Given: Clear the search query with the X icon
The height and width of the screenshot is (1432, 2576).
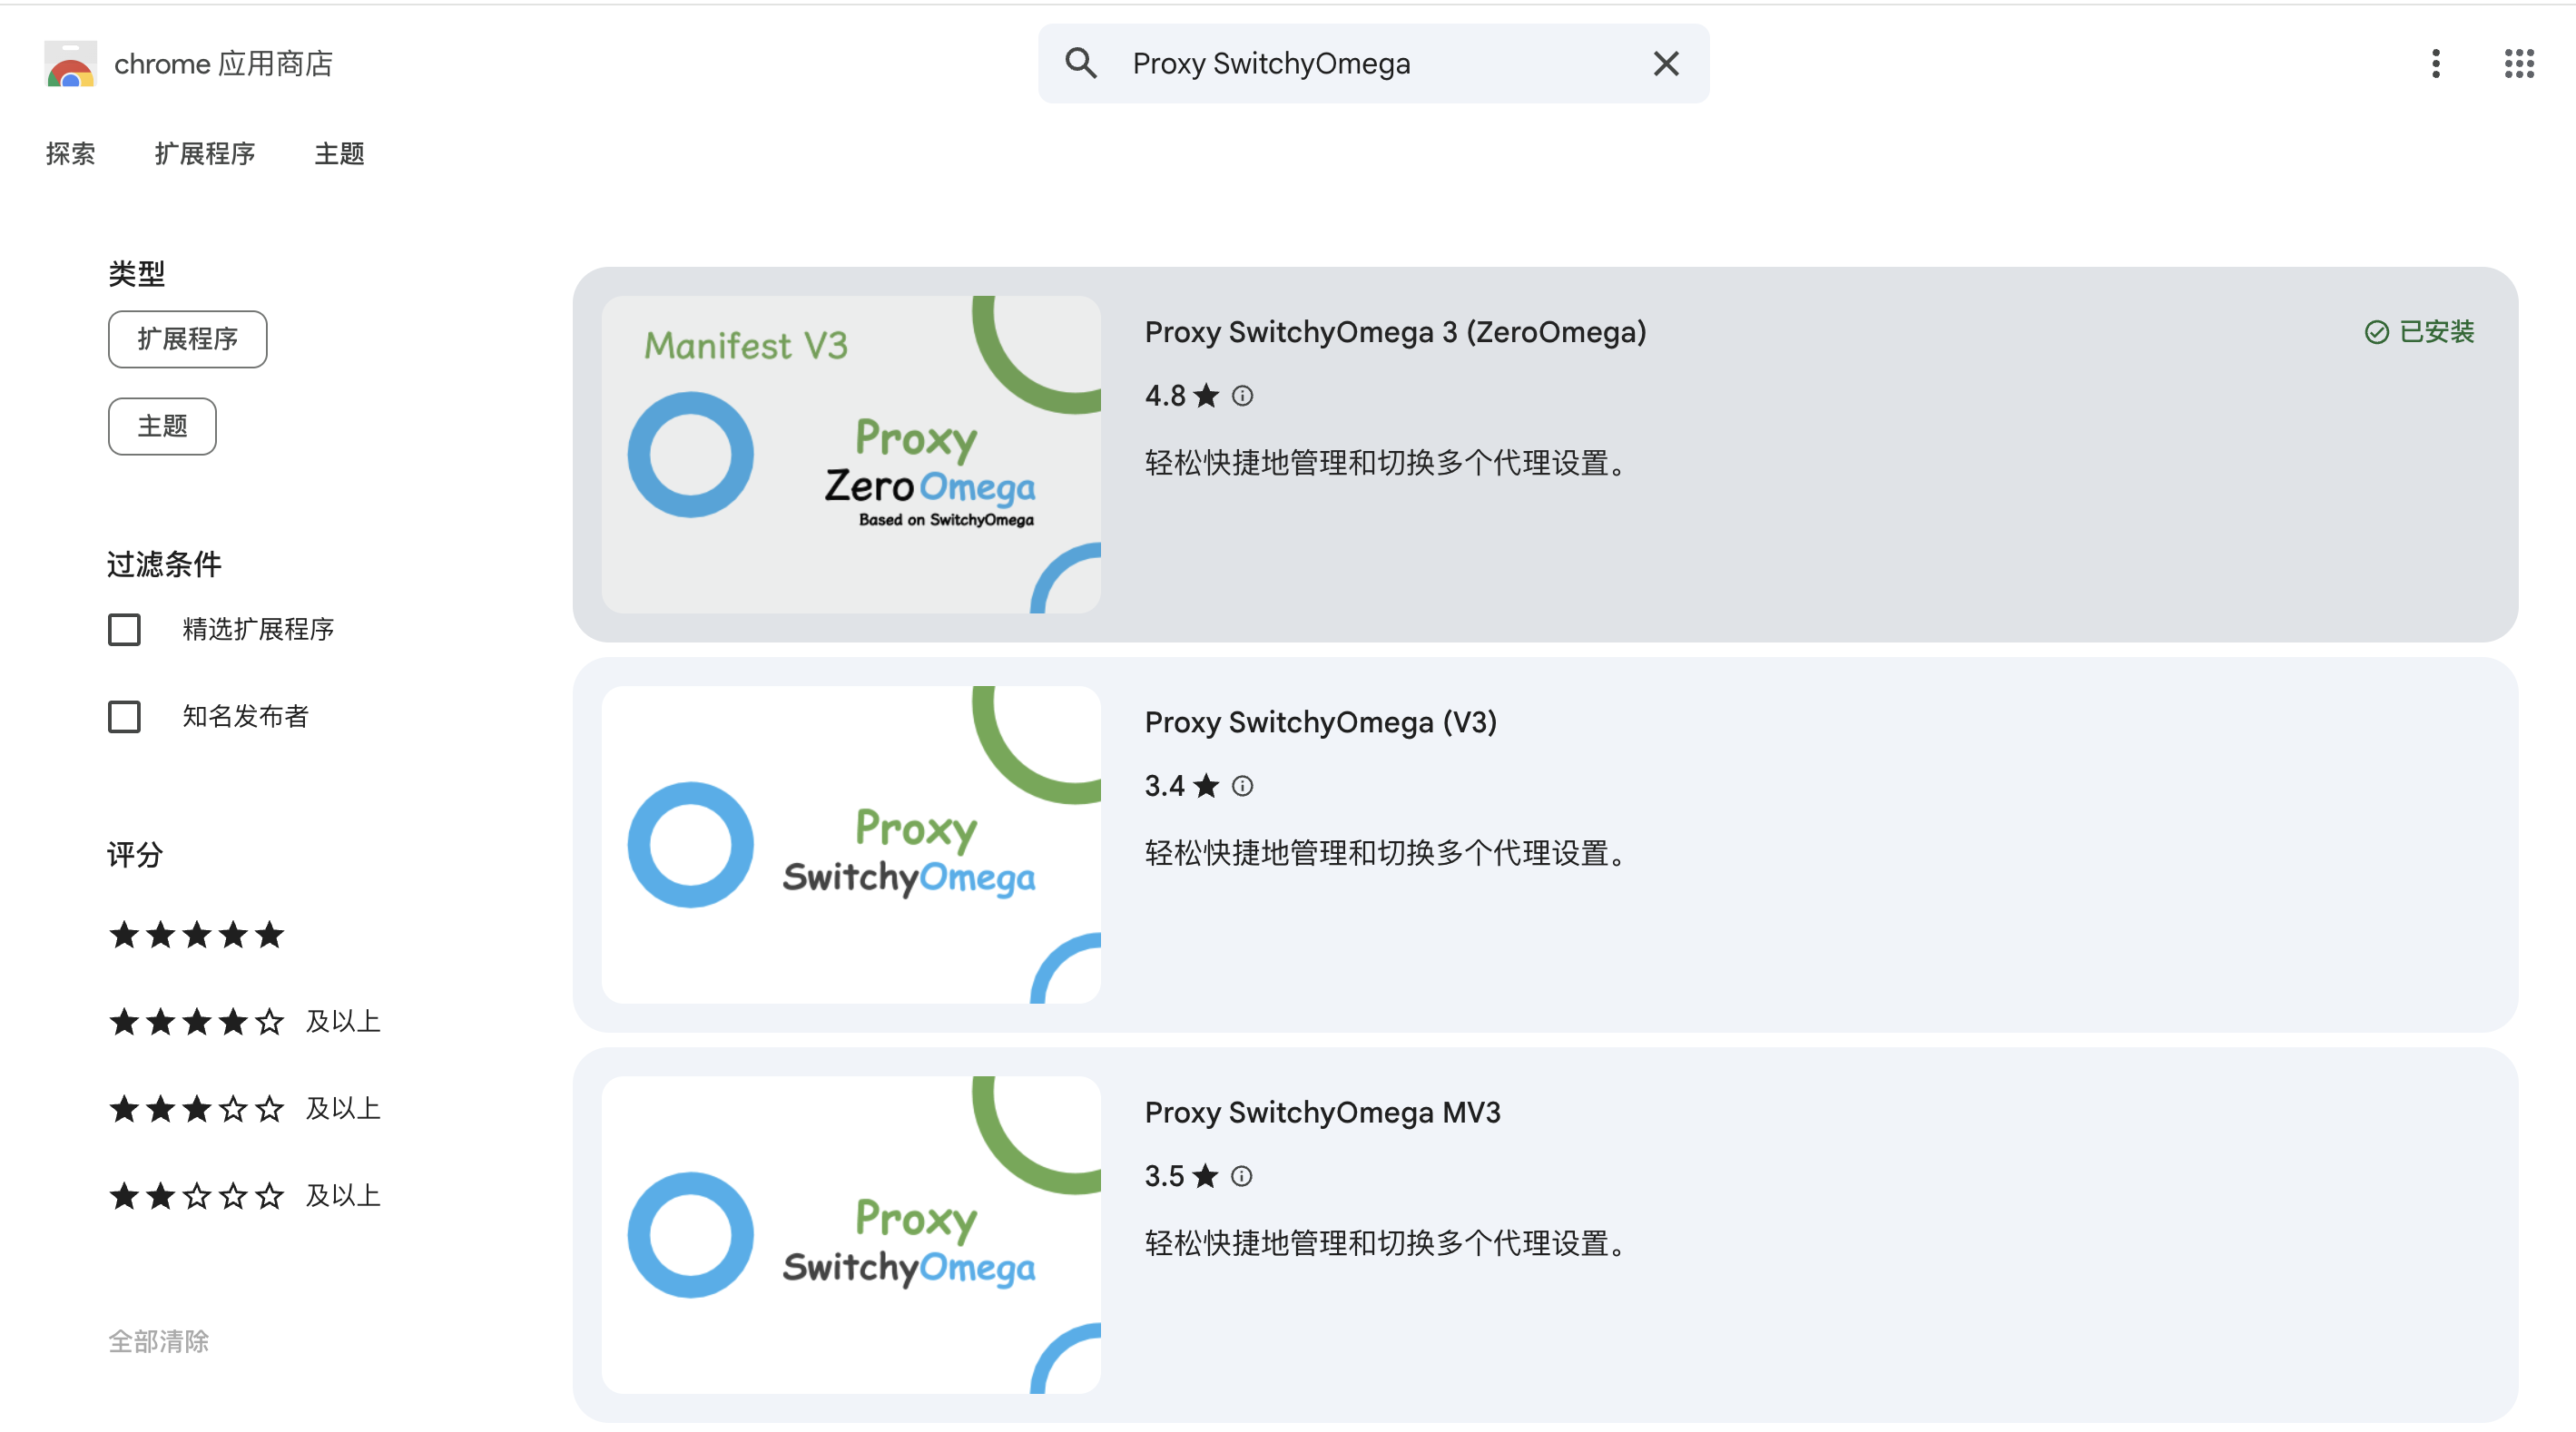Looking at the screenshot, I should pyautogui.click(x=1666, y=63).
